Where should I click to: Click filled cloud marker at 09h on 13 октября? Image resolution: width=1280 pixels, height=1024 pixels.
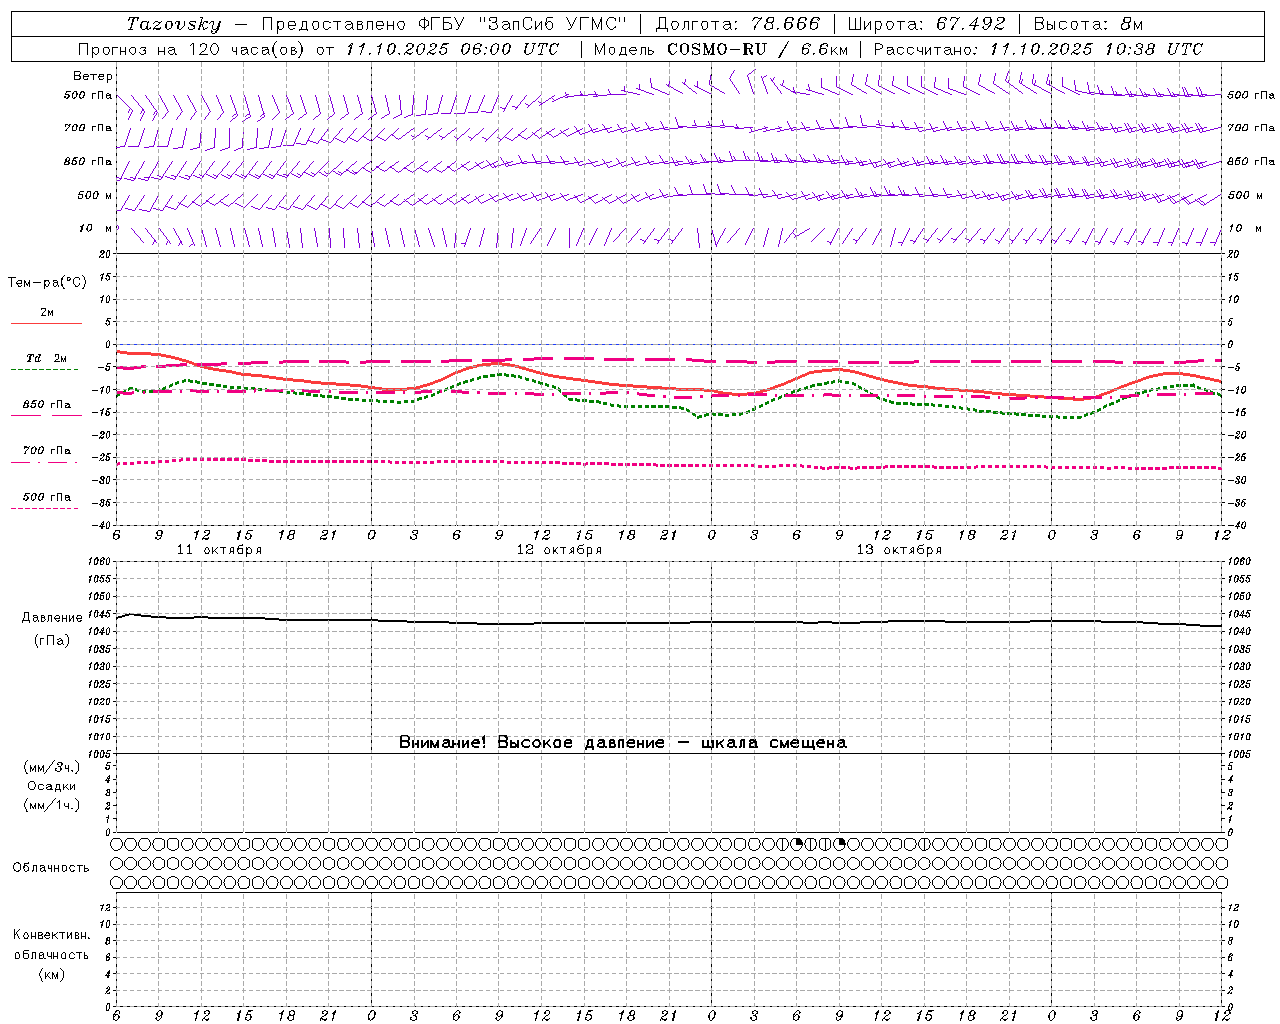pyautogui.click(x=840, y=843)
